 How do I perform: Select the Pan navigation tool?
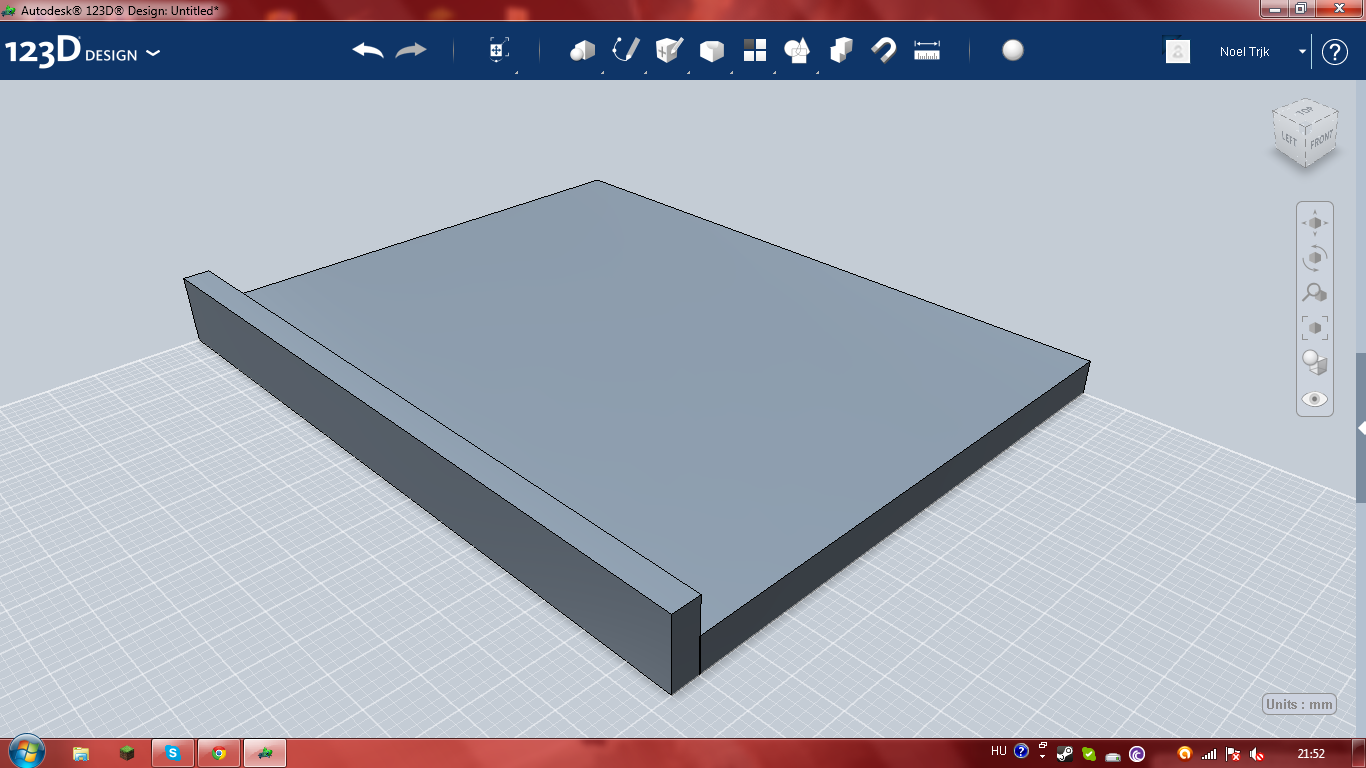[1315, 223]
